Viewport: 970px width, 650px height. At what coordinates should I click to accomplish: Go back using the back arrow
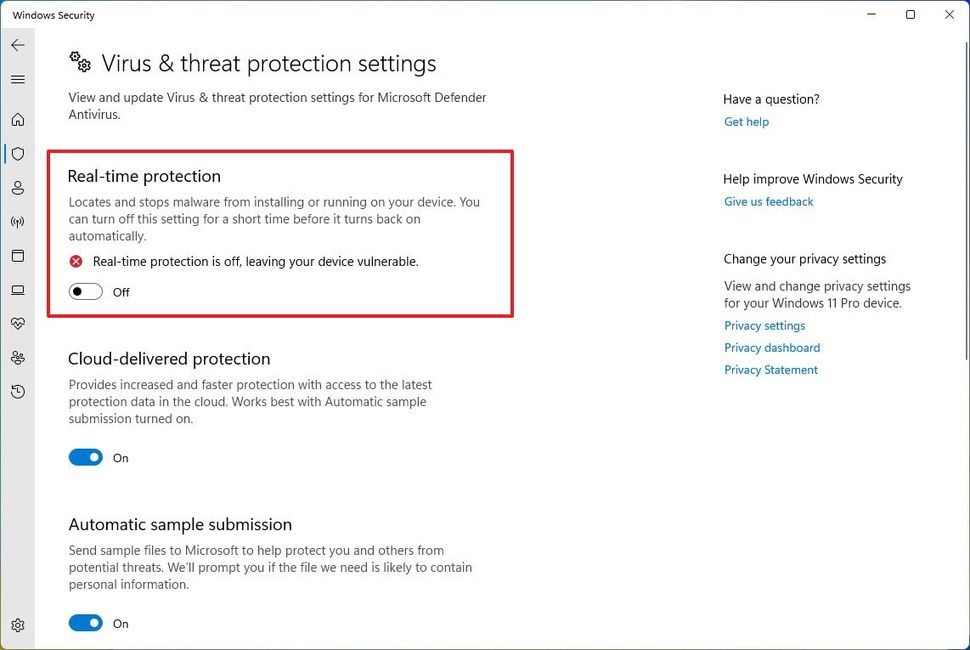click(18, 44)
